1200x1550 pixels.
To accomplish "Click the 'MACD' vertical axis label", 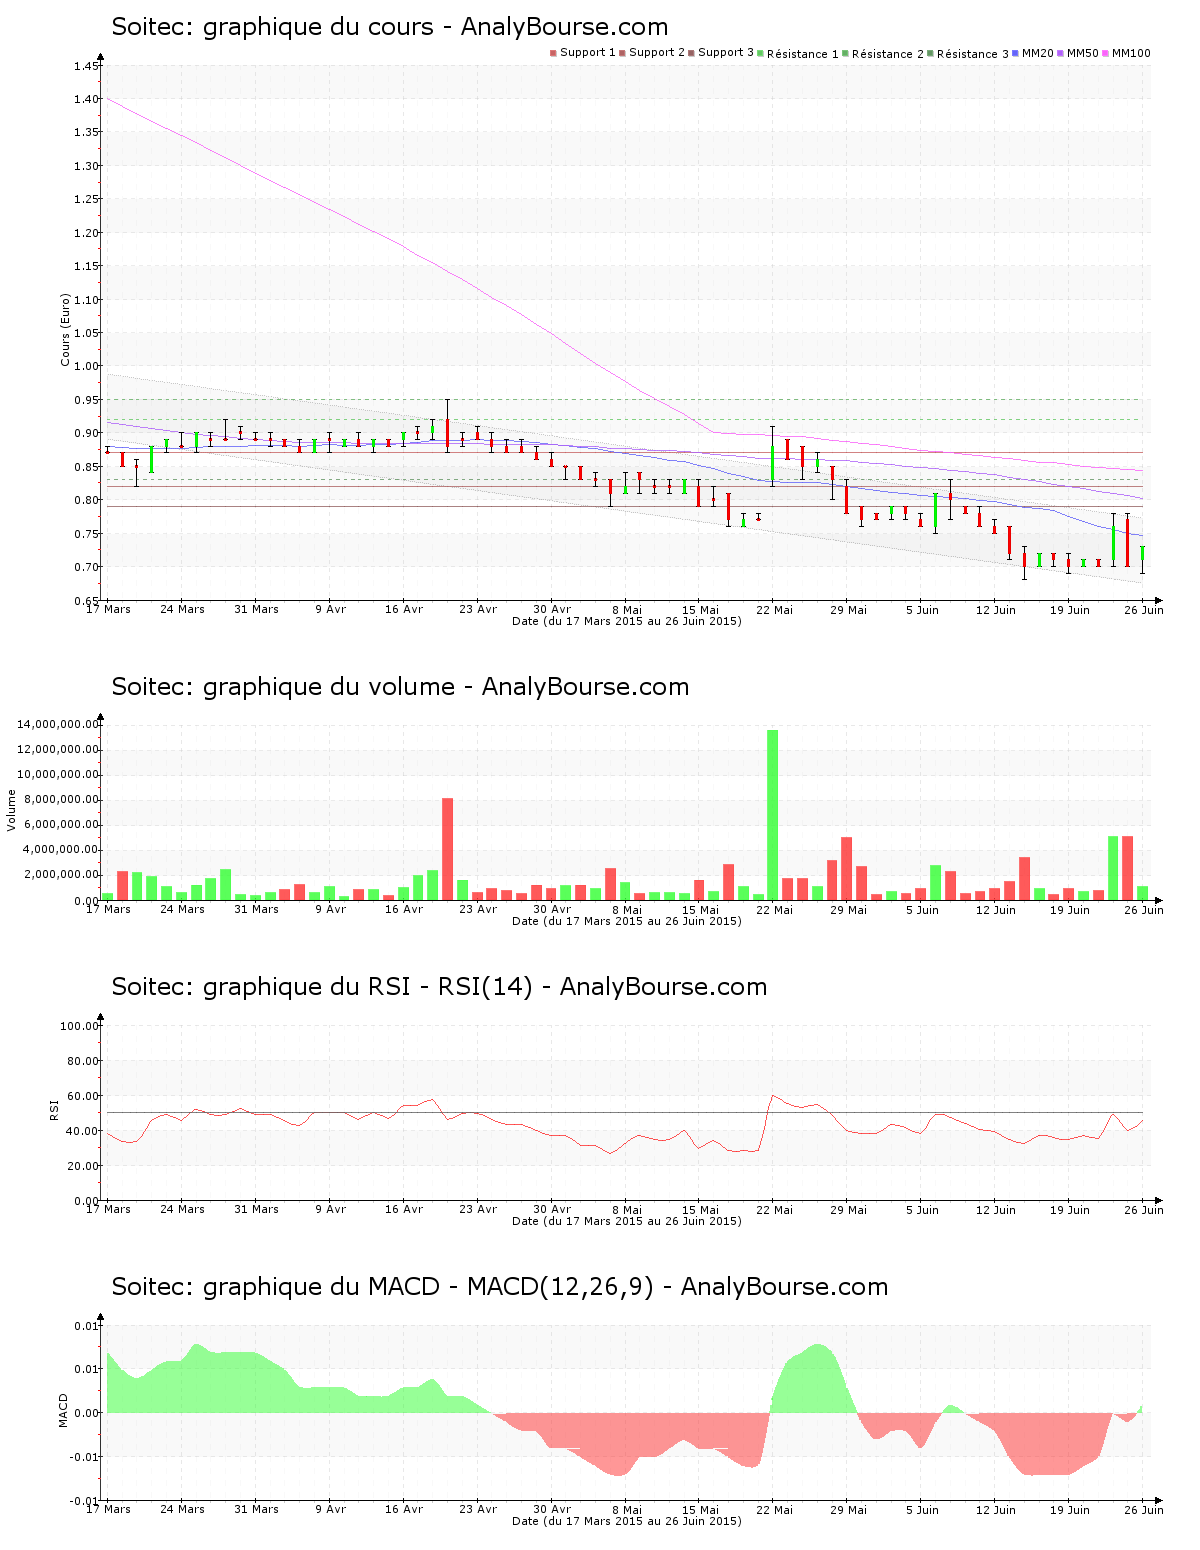I will [63, 1410].
